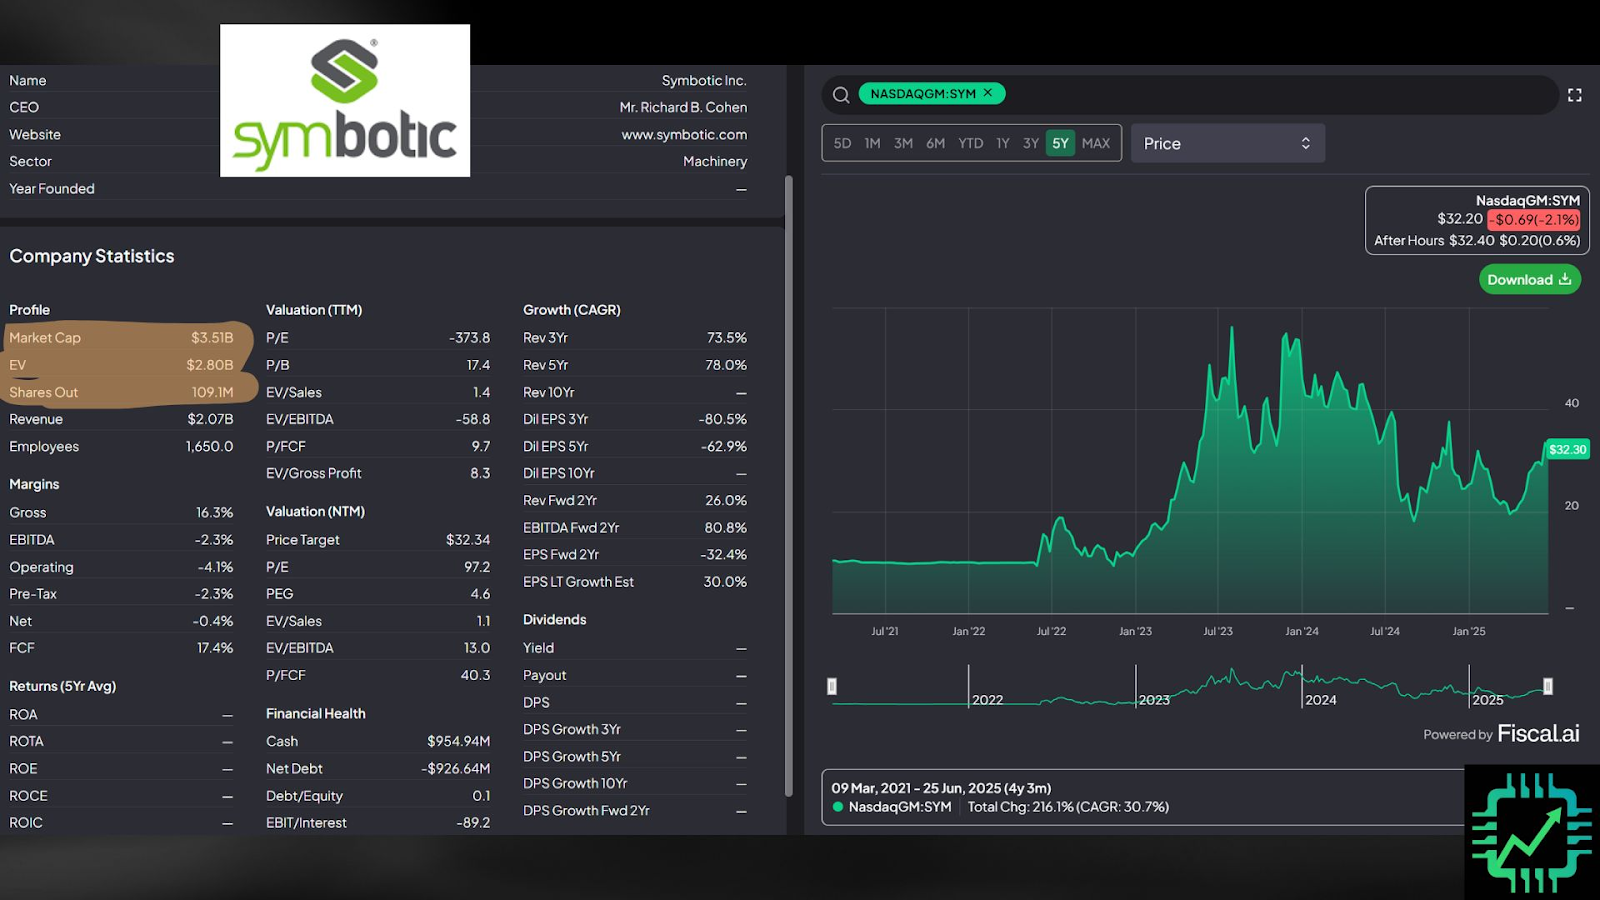Select the 3M time range
Image resolution: width=1600 pixels, height=900 pixels.
[903, 143]
